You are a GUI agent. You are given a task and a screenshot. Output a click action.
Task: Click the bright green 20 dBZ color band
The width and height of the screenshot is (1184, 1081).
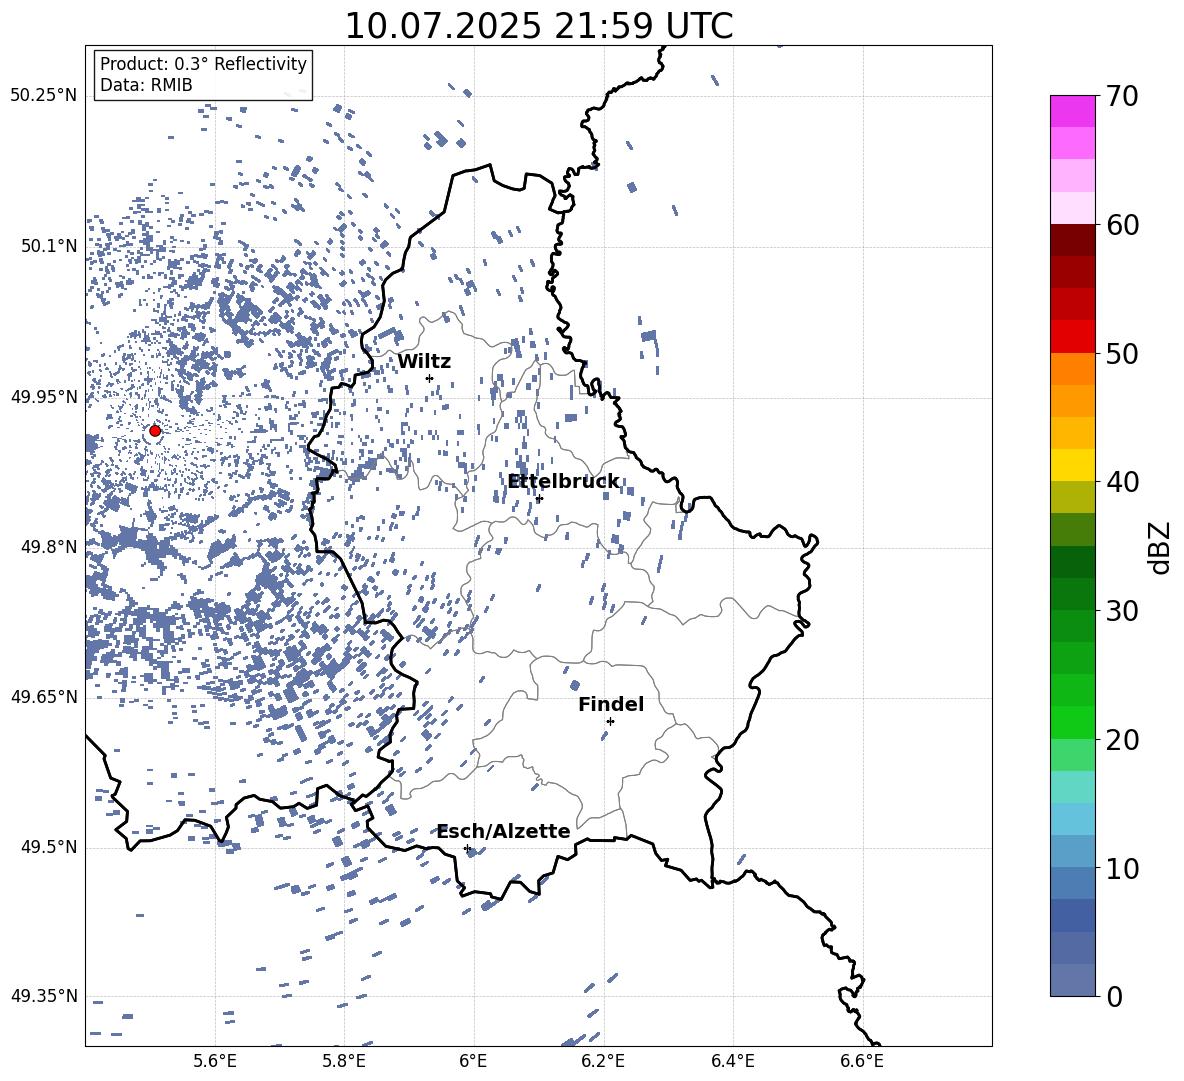pyautogui.click(x=1072, y=722)
